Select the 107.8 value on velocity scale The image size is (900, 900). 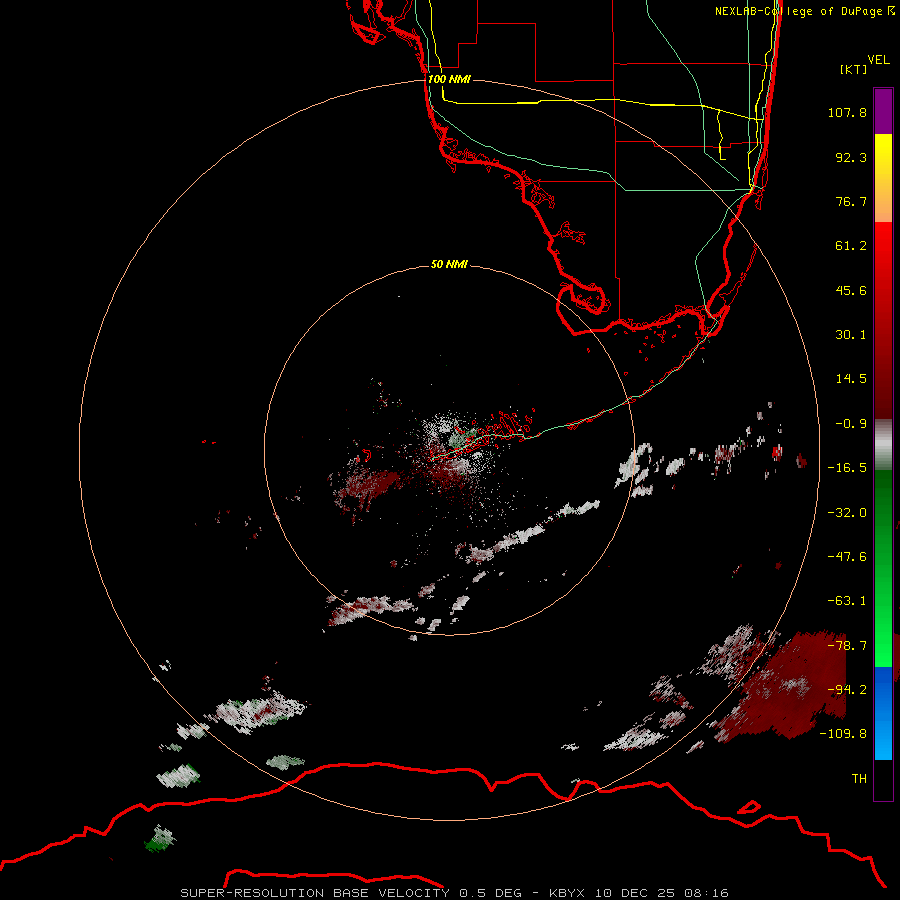[847, 112]
